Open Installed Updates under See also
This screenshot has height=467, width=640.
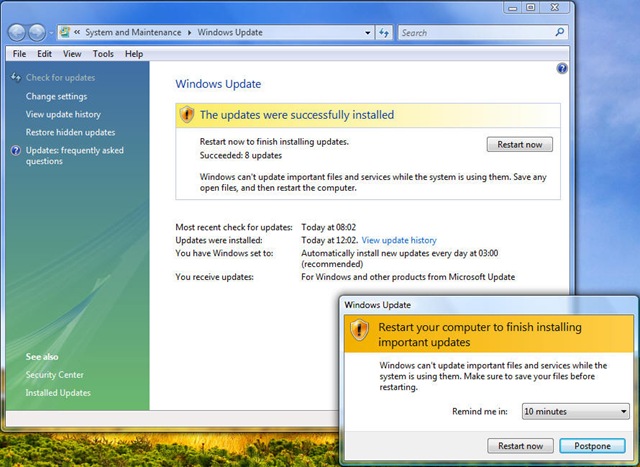tap(58, 393)
